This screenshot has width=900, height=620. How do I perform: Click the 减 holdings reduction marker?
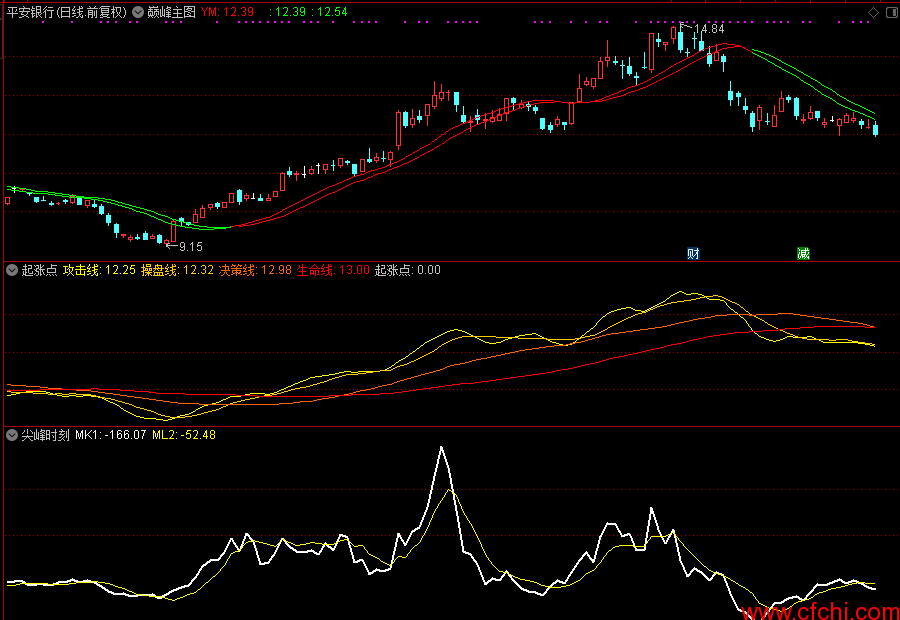803,254
